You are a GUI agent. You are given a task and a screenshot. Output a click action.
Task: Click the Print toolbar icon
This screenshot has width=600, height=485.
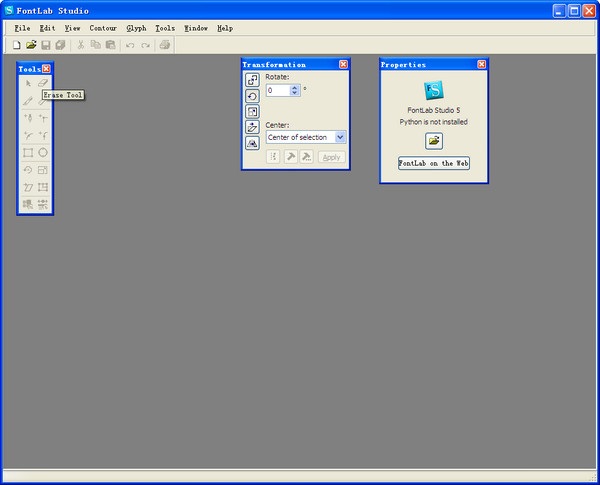pos(164,45)
